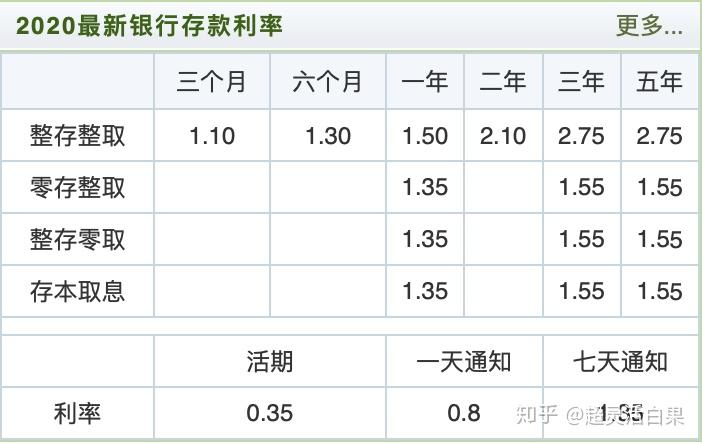Select the 二年 column header
702x444 pixels.
point(503,82)
